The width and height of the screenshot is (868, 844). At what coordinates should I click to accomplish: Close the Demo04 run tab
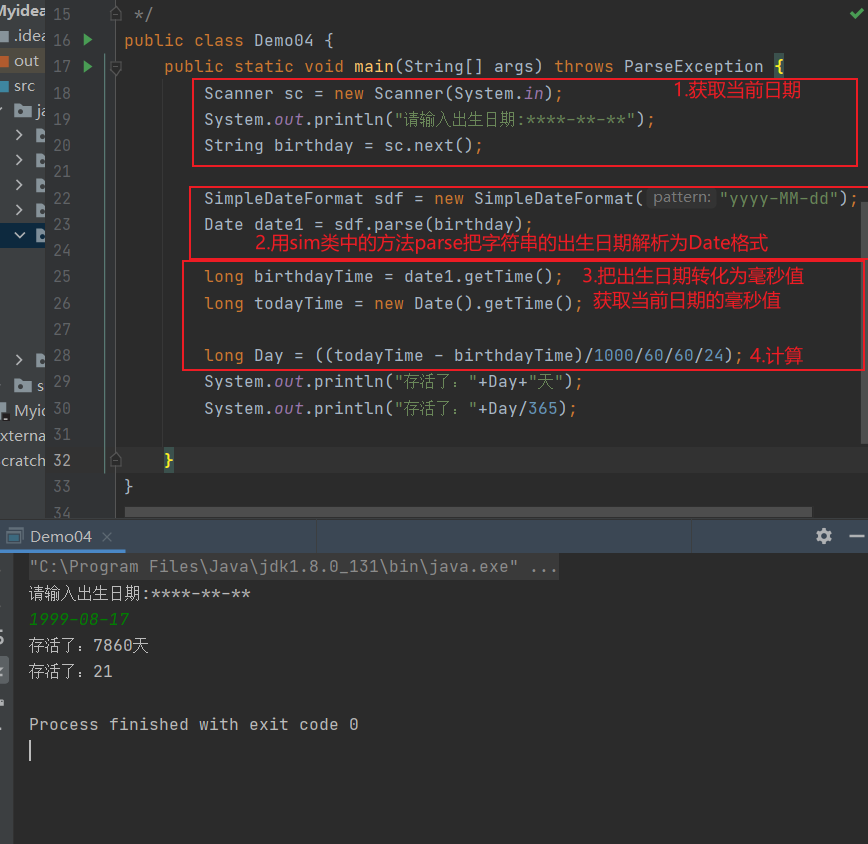click(107, 536)
